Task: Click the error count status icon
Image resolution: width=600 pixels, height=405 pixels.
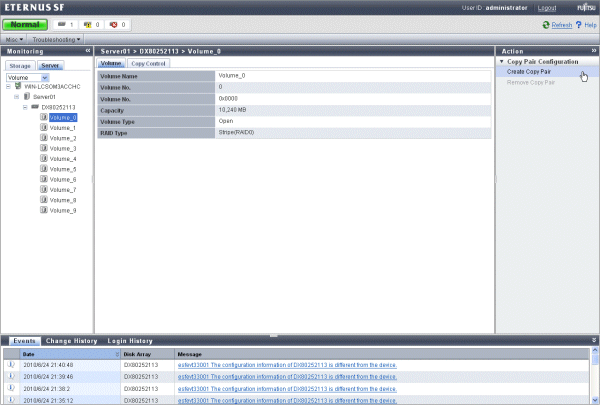Action: tap(114, 24)
